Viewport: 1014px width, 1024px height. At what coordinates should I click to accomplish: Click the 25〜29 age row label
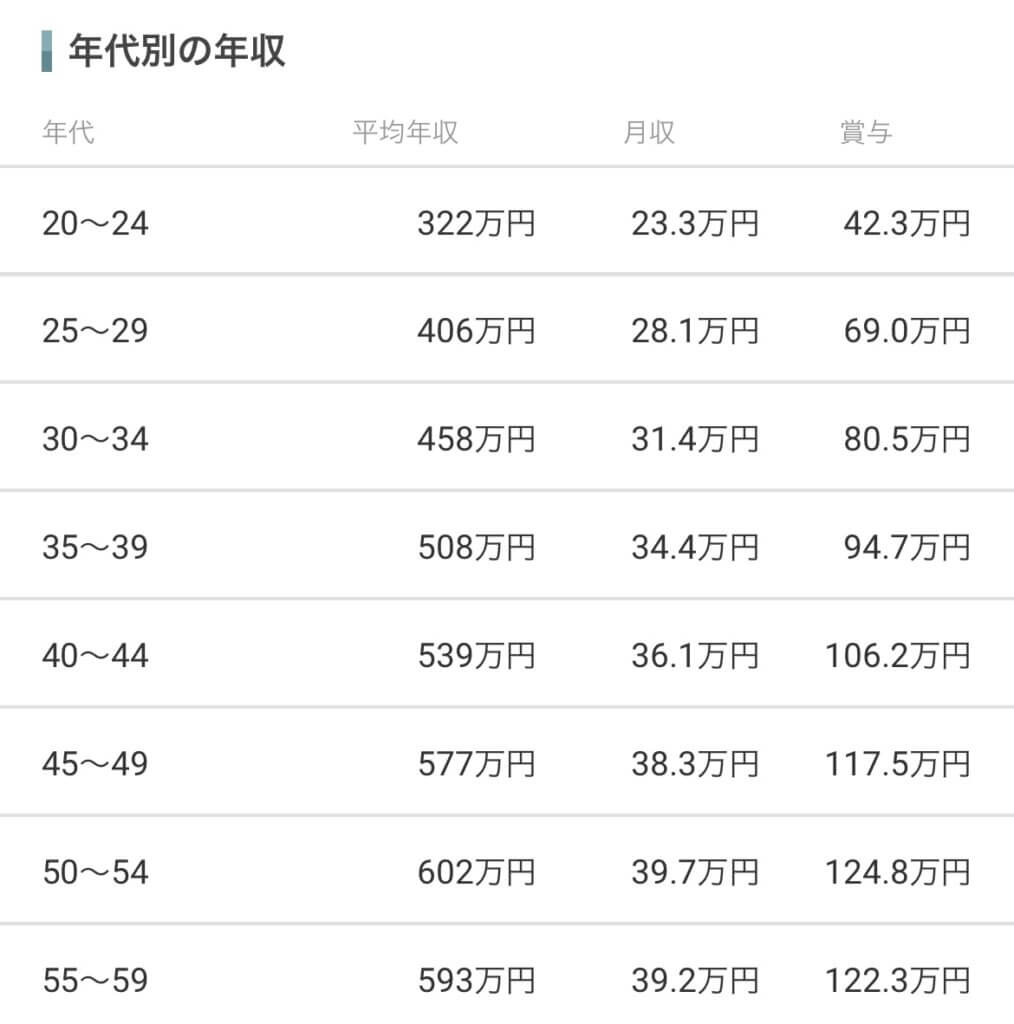click(x=95, y=331)
